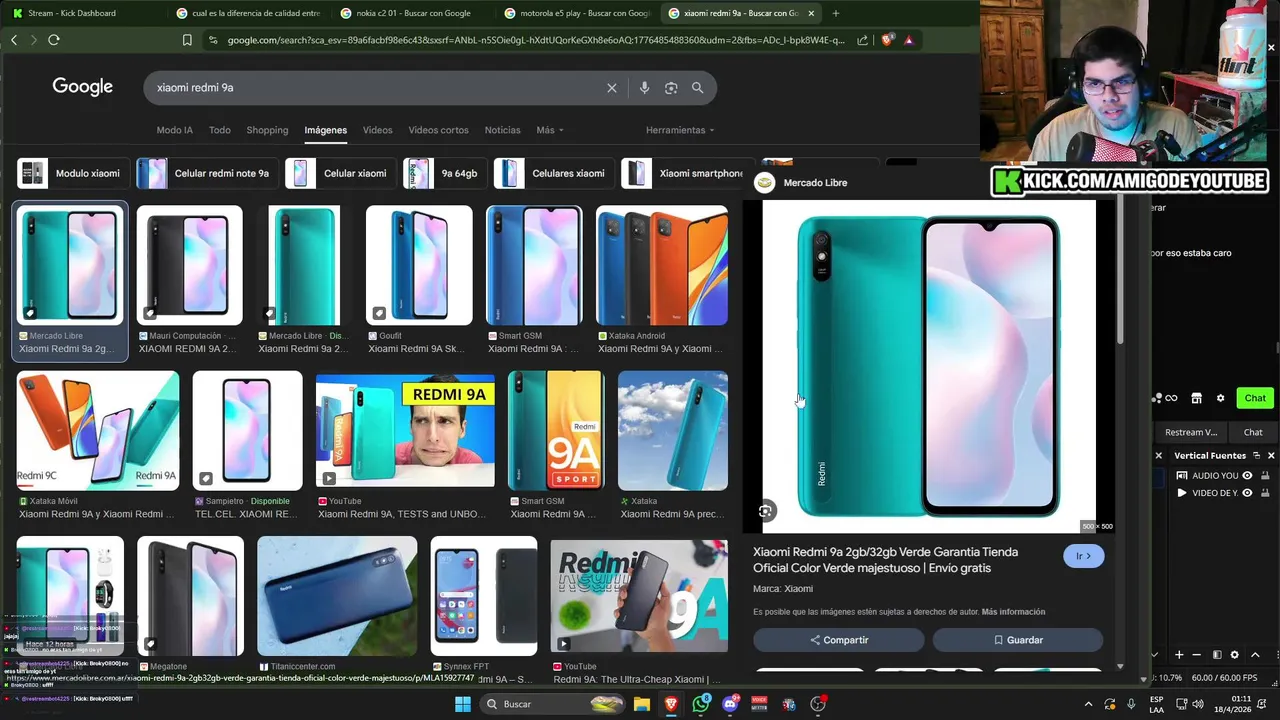Open a new browser tab
This screenshot has width=1280, height=720.
pyautogui.click(x=836, y=13)
